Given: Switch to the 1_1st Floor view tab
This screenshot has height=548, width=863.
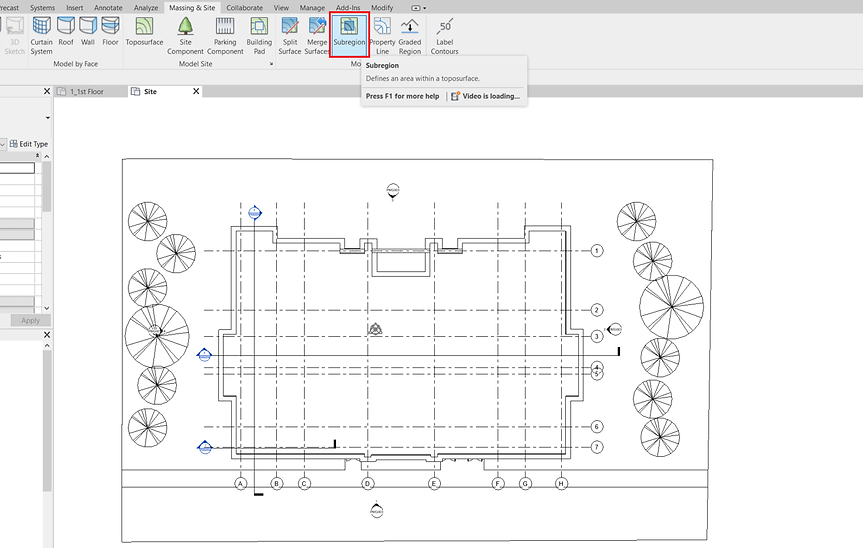Looking at the screenshot, I should click(x=87, y=91).
